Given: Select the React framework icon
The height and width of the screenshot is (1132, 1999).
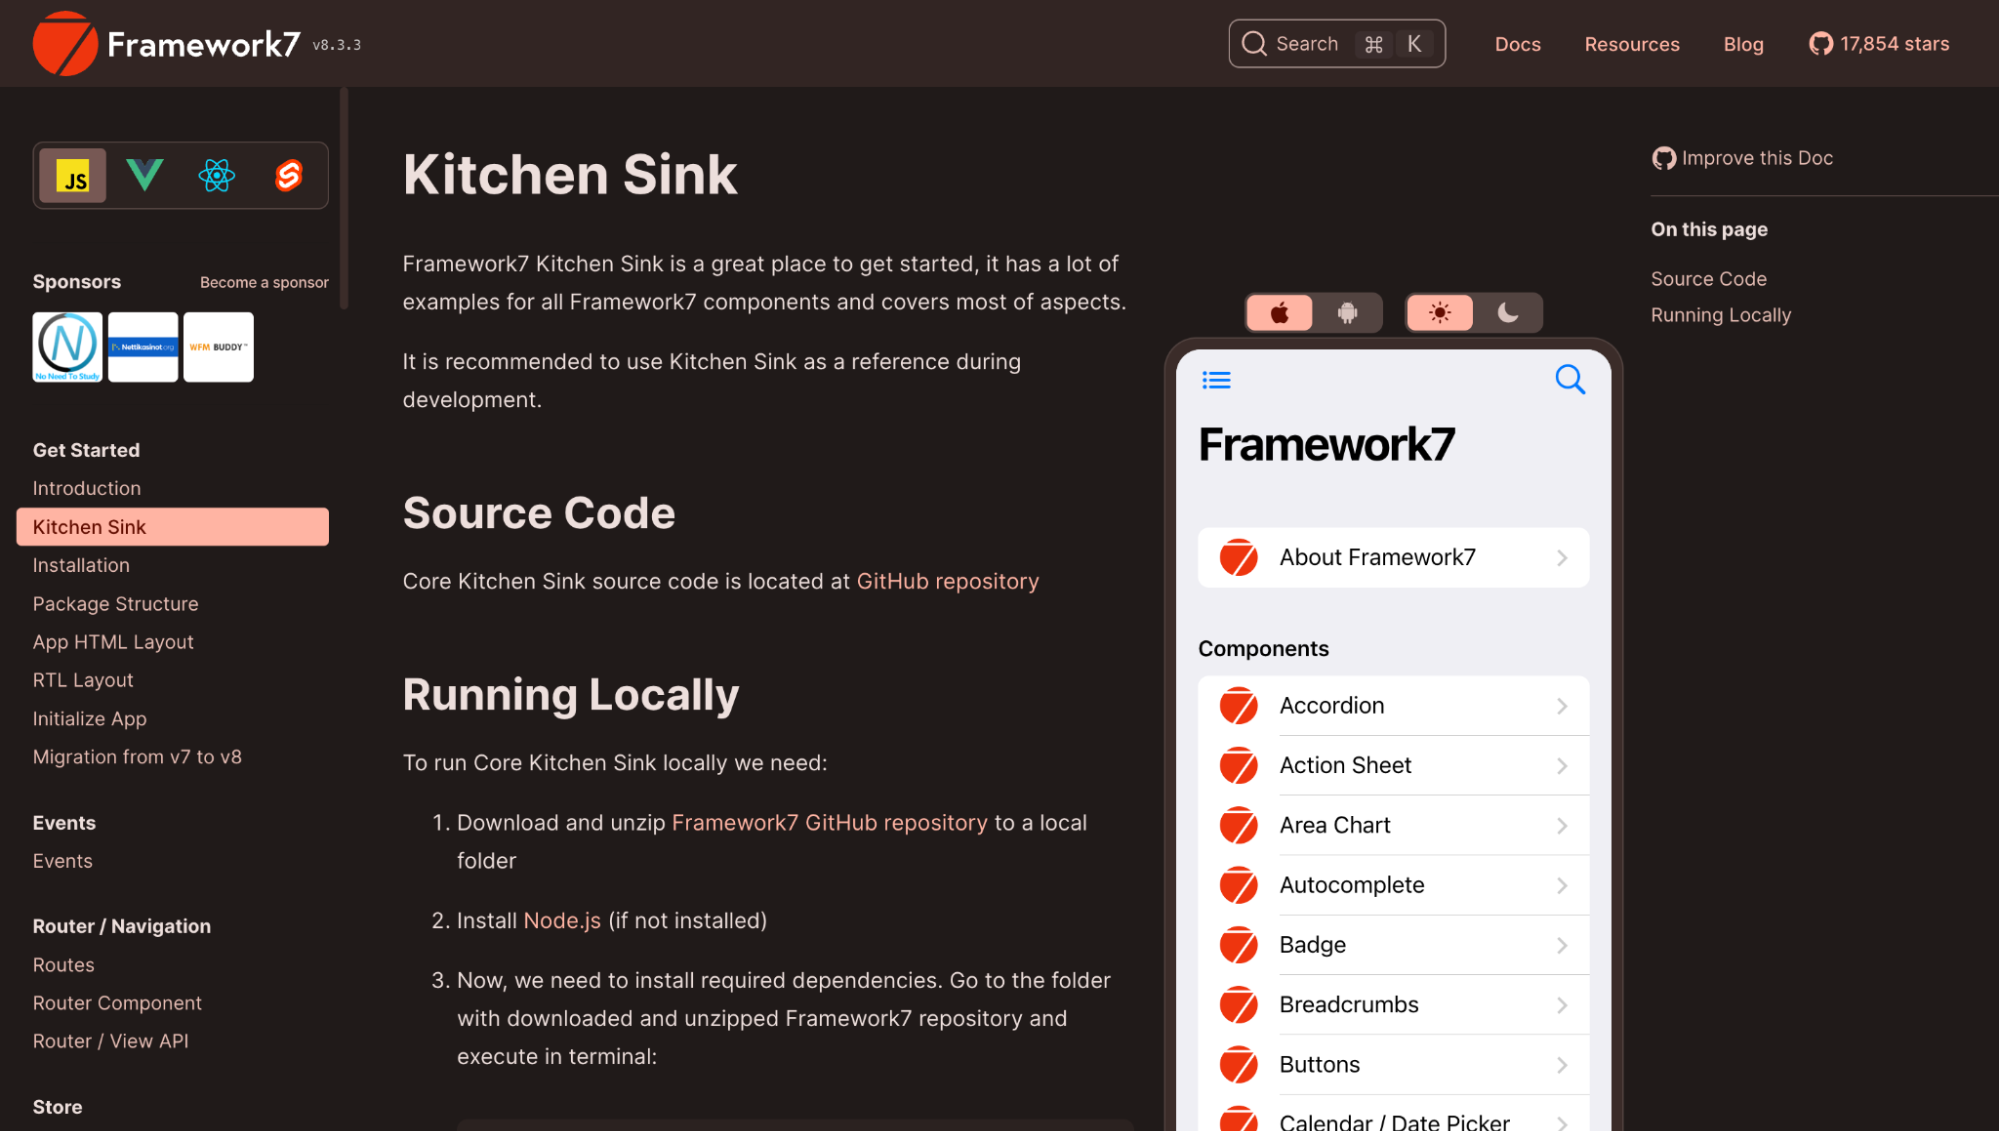Looking at the screenshot, I should pos(217,176).
